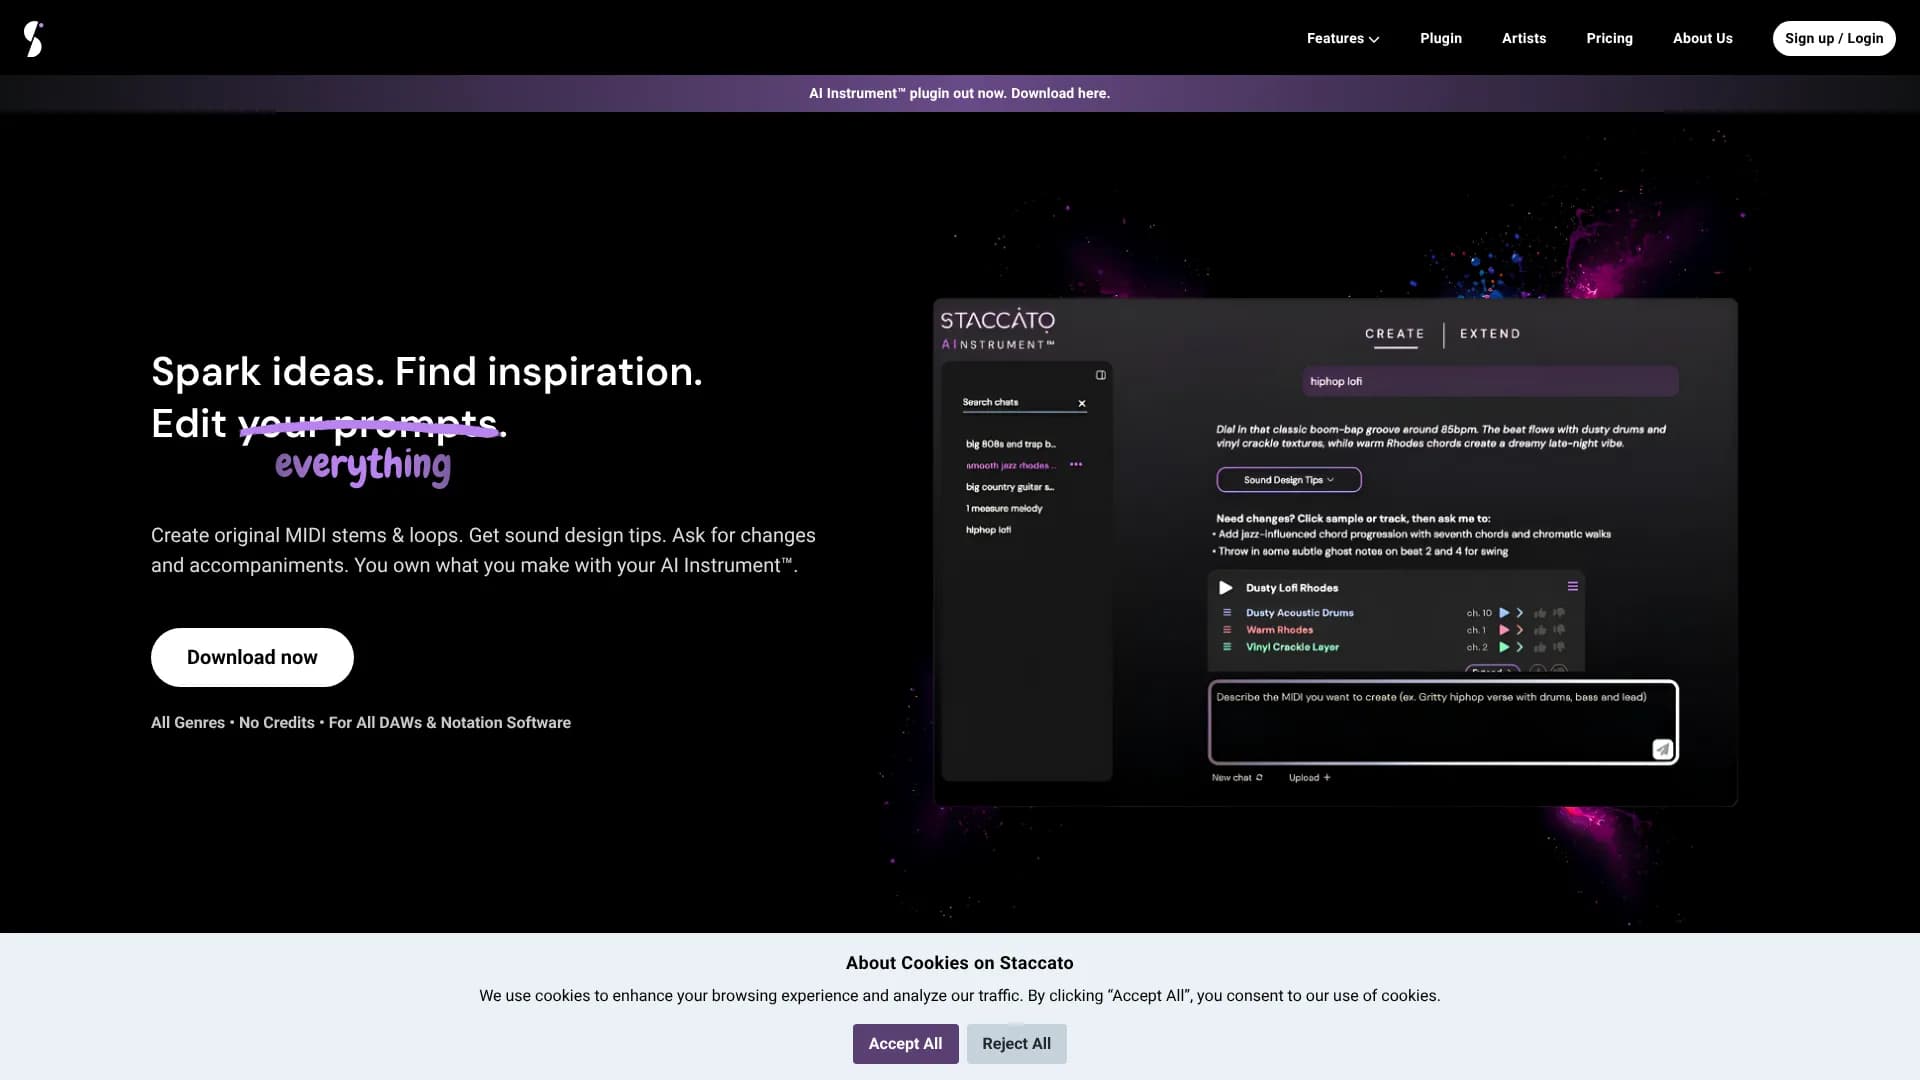Play the Dusty Lofi Rhodes sample
The width and height of the screenshot is (1920, 1080).
[x=1226, y=588]
